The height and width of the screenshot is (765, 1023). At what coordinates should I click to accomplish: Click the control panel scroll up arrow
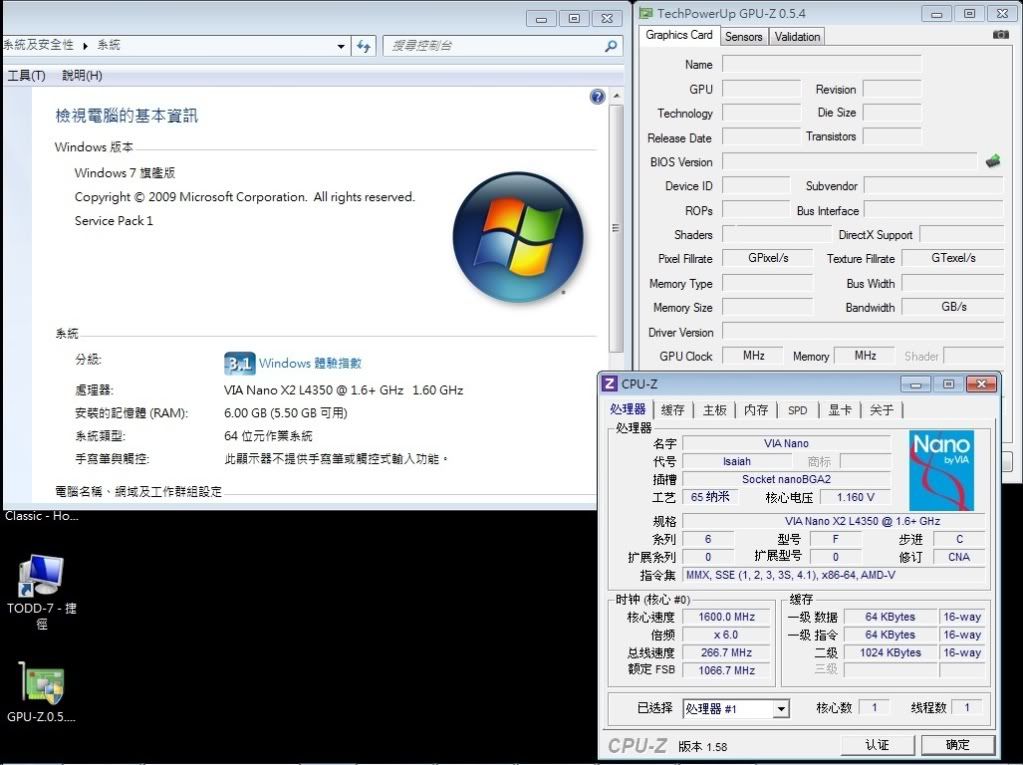pyautogui.click(x=616, y=97)
